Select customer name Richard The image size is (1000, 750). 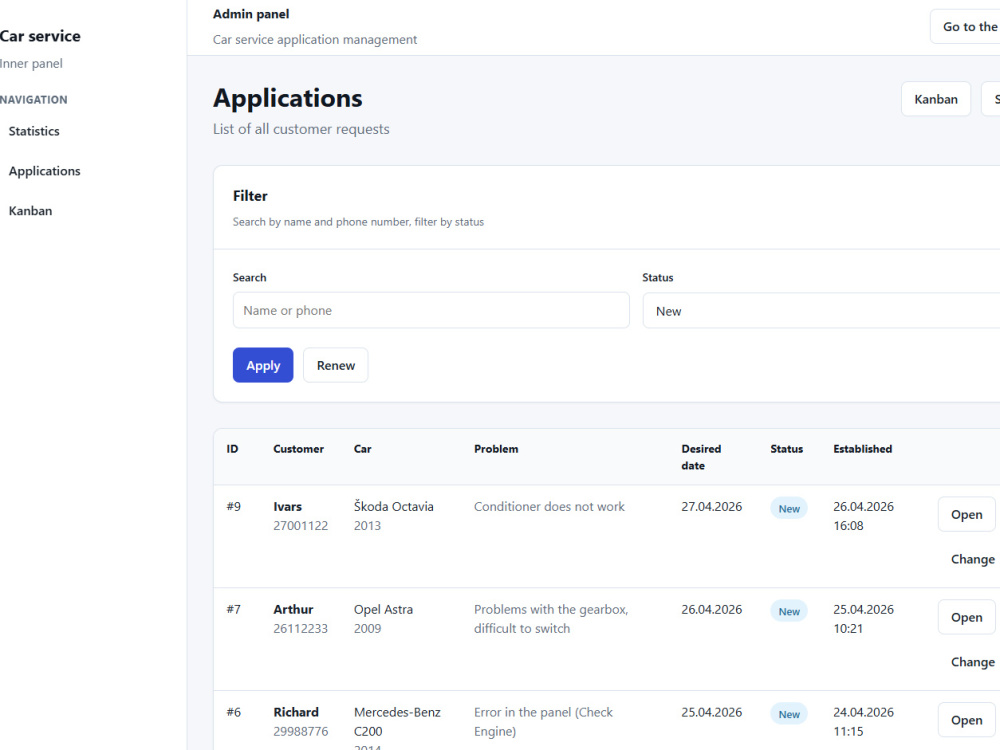tap(296, 712)
